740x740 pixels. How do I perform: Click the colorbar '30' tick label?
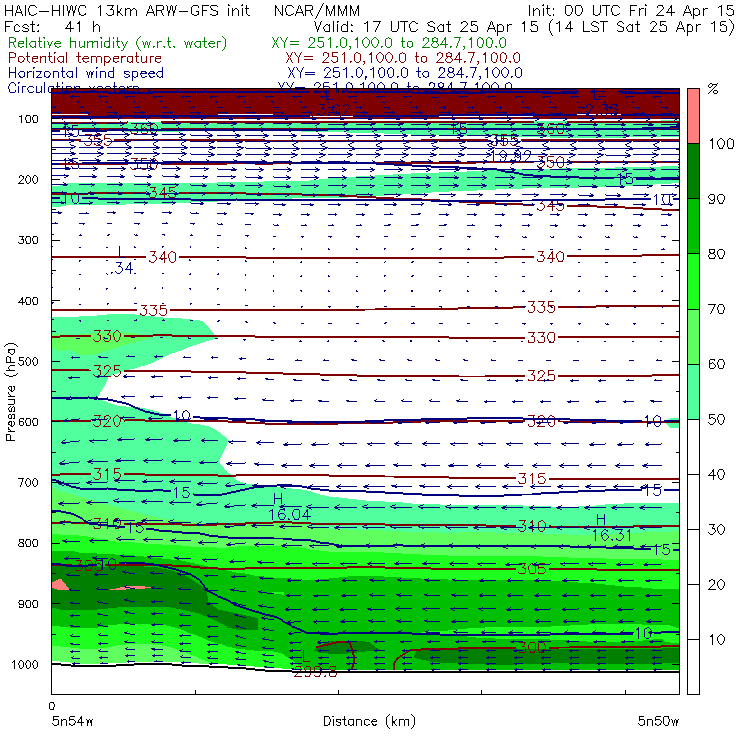(x=716, y=530)
